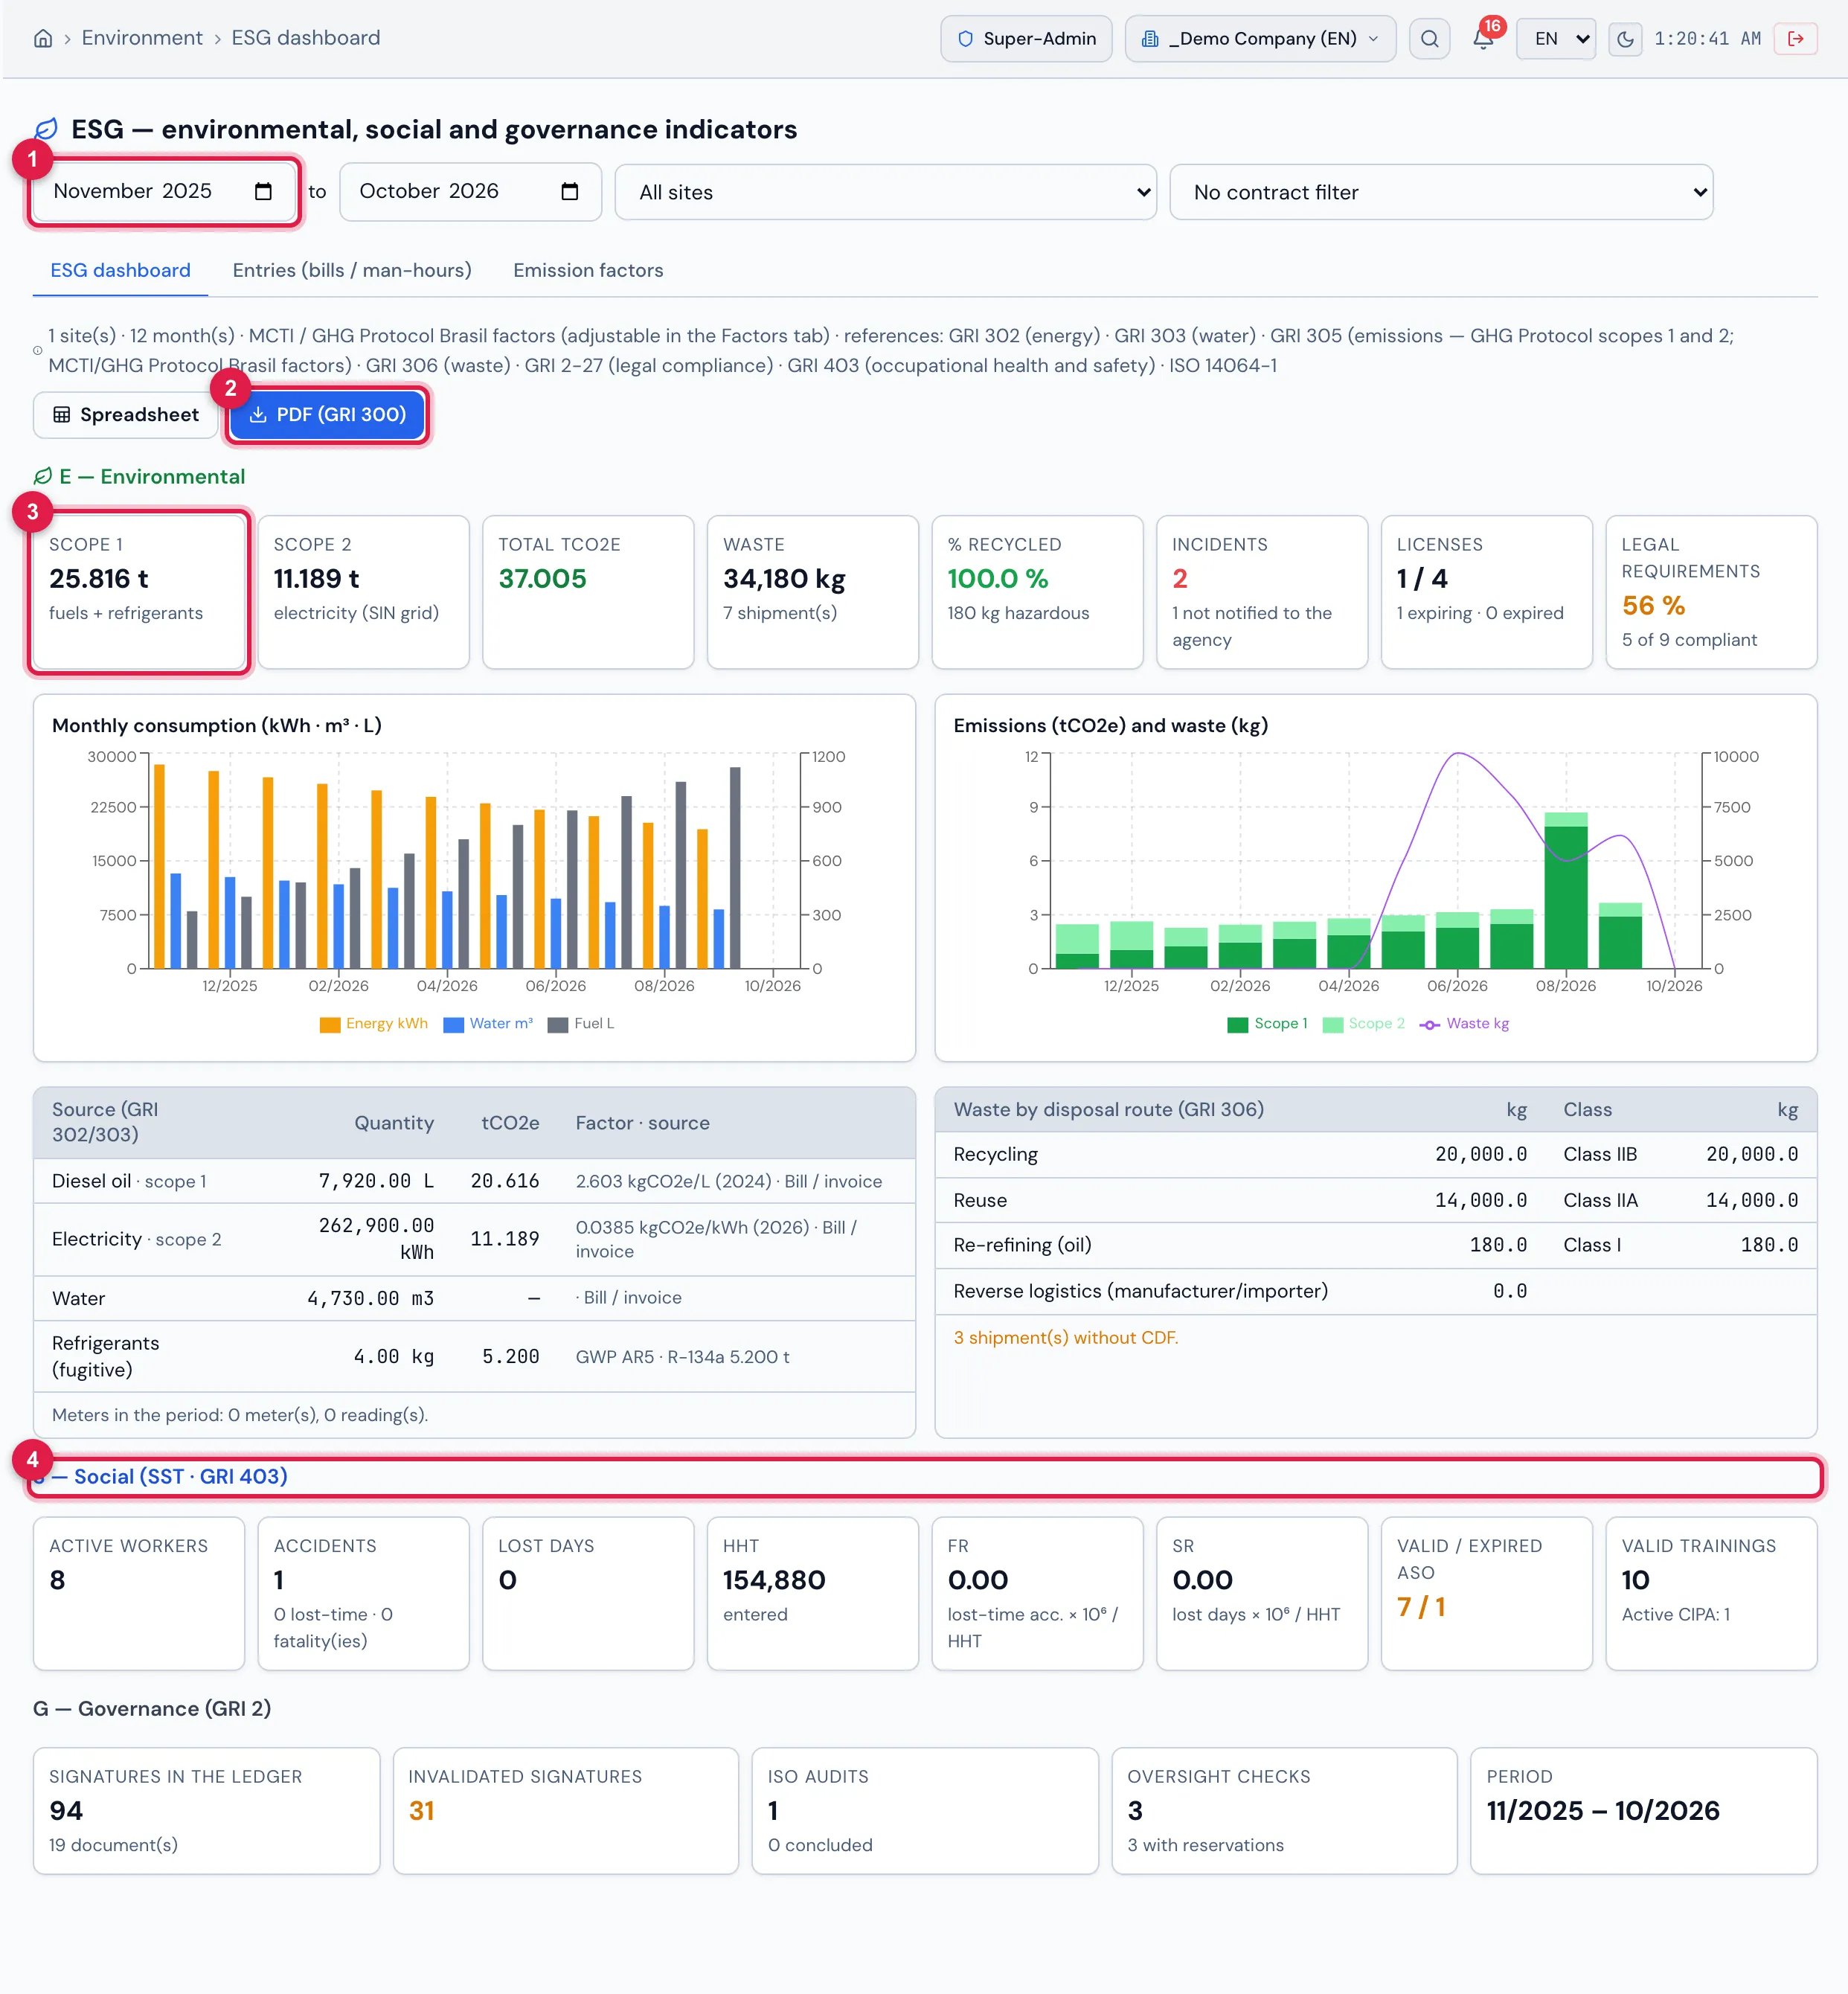
Task: Click the logout icon
Action: click(x=1795, y=39)
